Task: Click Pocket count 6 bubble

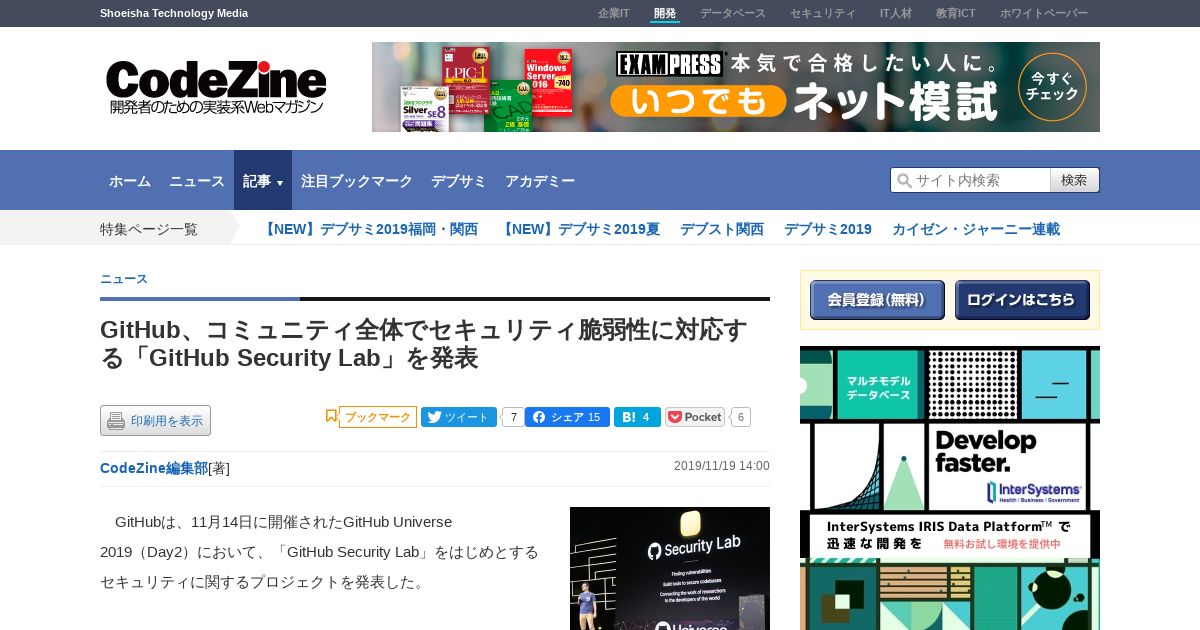Action: click(x=740, y=417)
